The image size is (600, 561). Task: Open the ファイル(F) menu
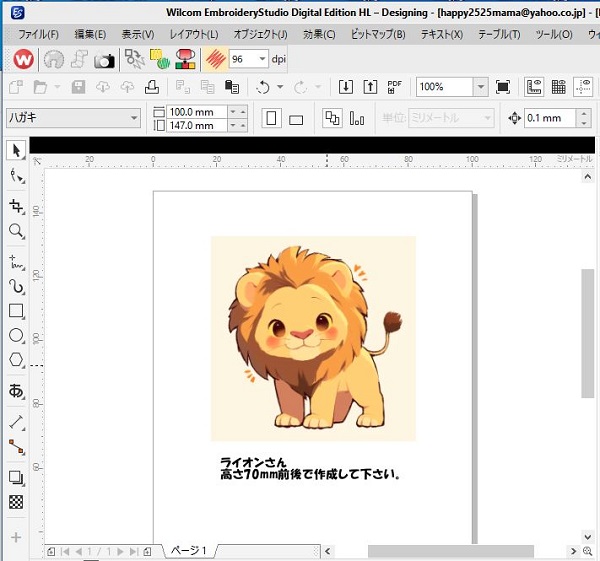[x=38, y=35]
